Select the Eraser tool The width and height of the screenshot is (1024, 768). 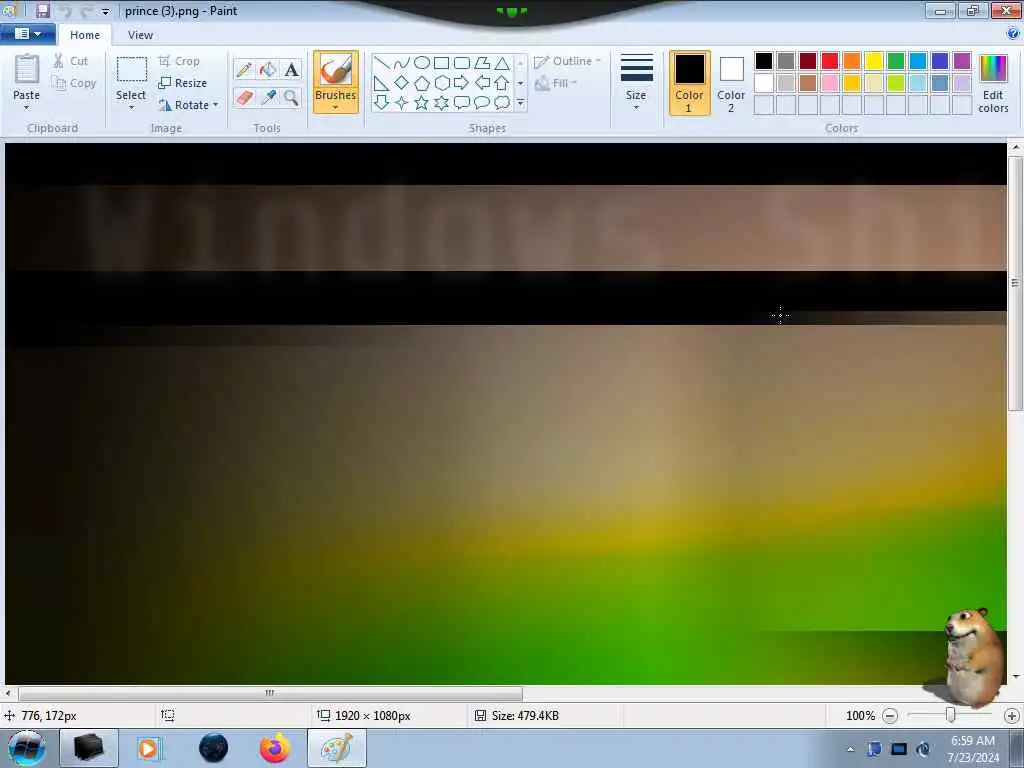click(x=244, y=98)
